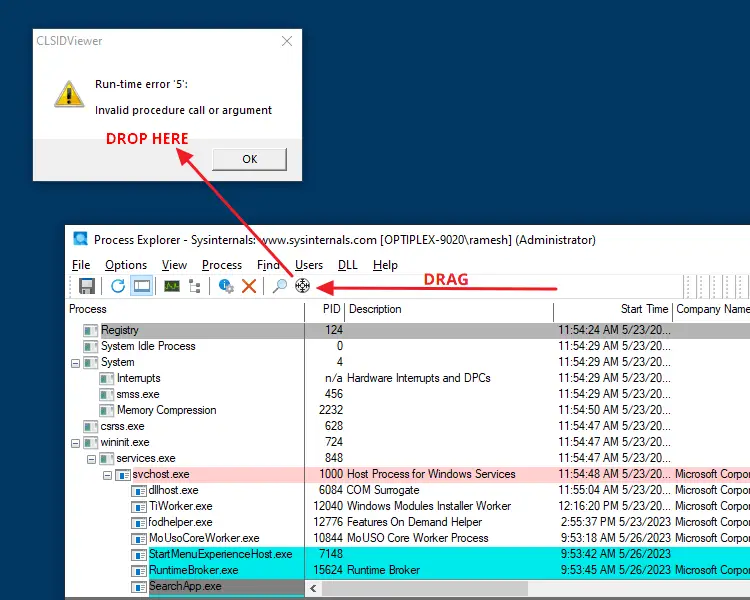Open the Process menu
The height and width of the screenshot is (600, 750).
pyautogui.click(x=222, y=265)
